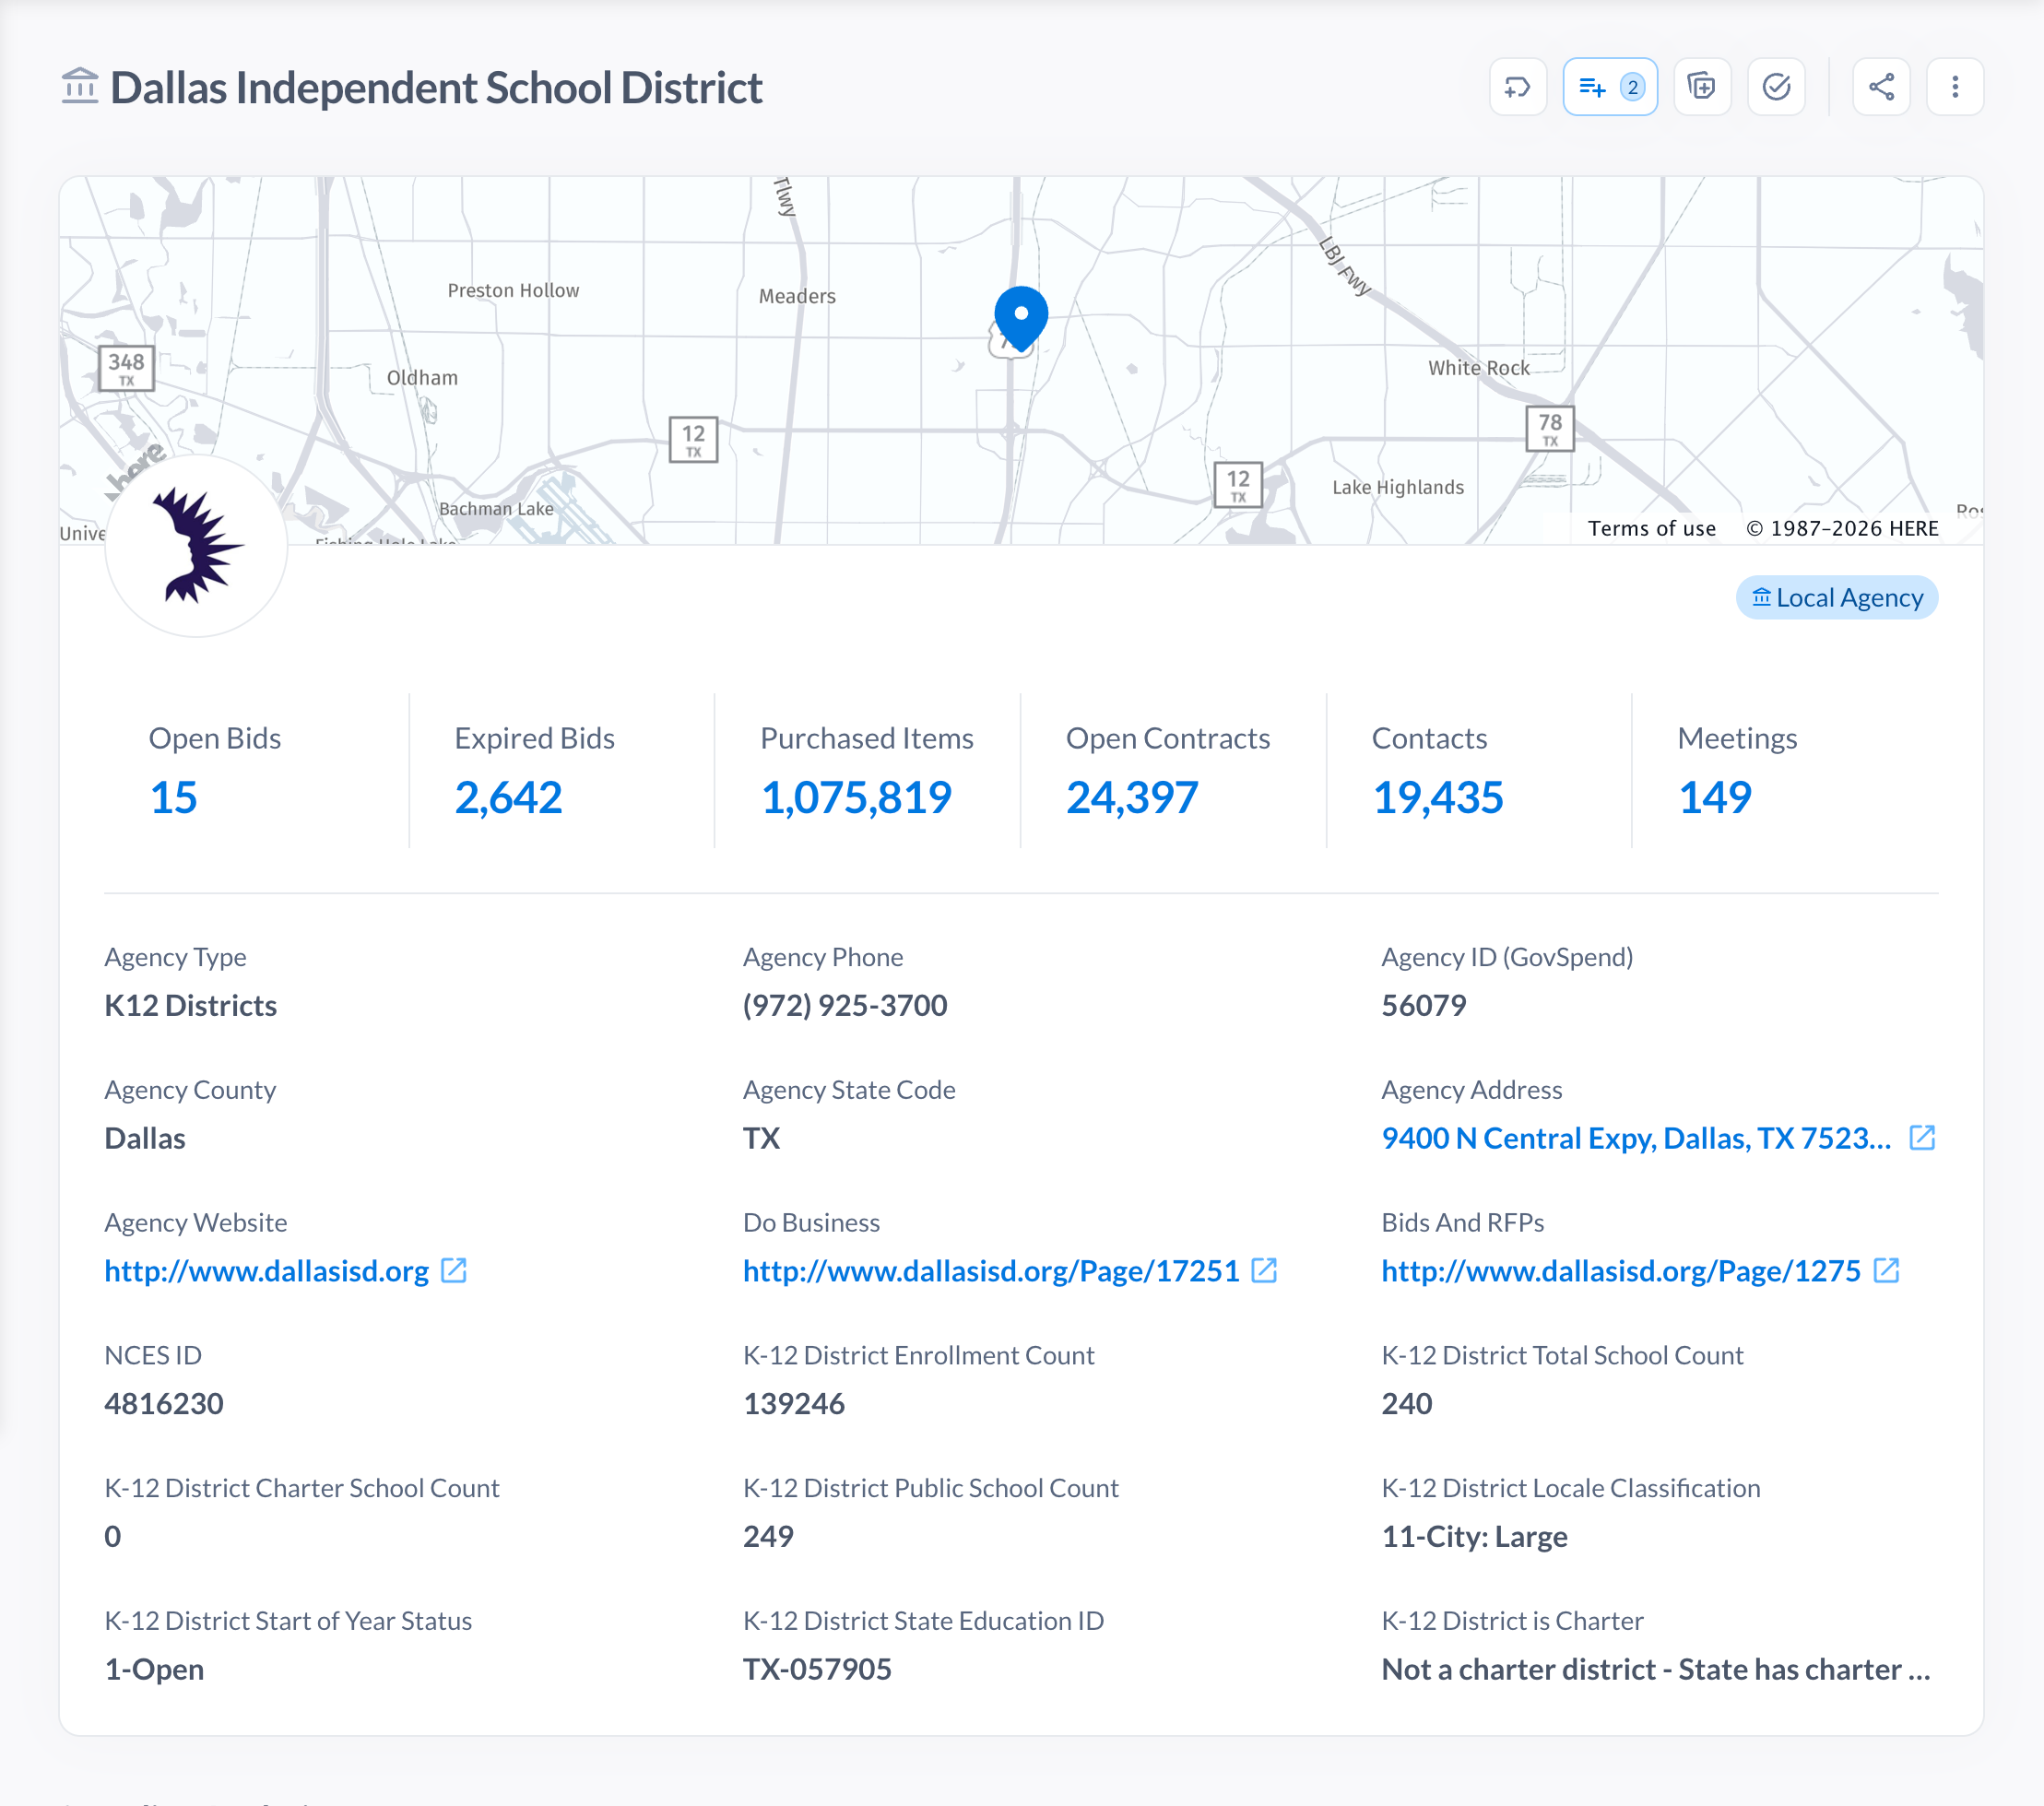Share this agency profile
The height and width of the screenshot is (1806, 2044).
pyautogui.click(x=1881, y=87)
